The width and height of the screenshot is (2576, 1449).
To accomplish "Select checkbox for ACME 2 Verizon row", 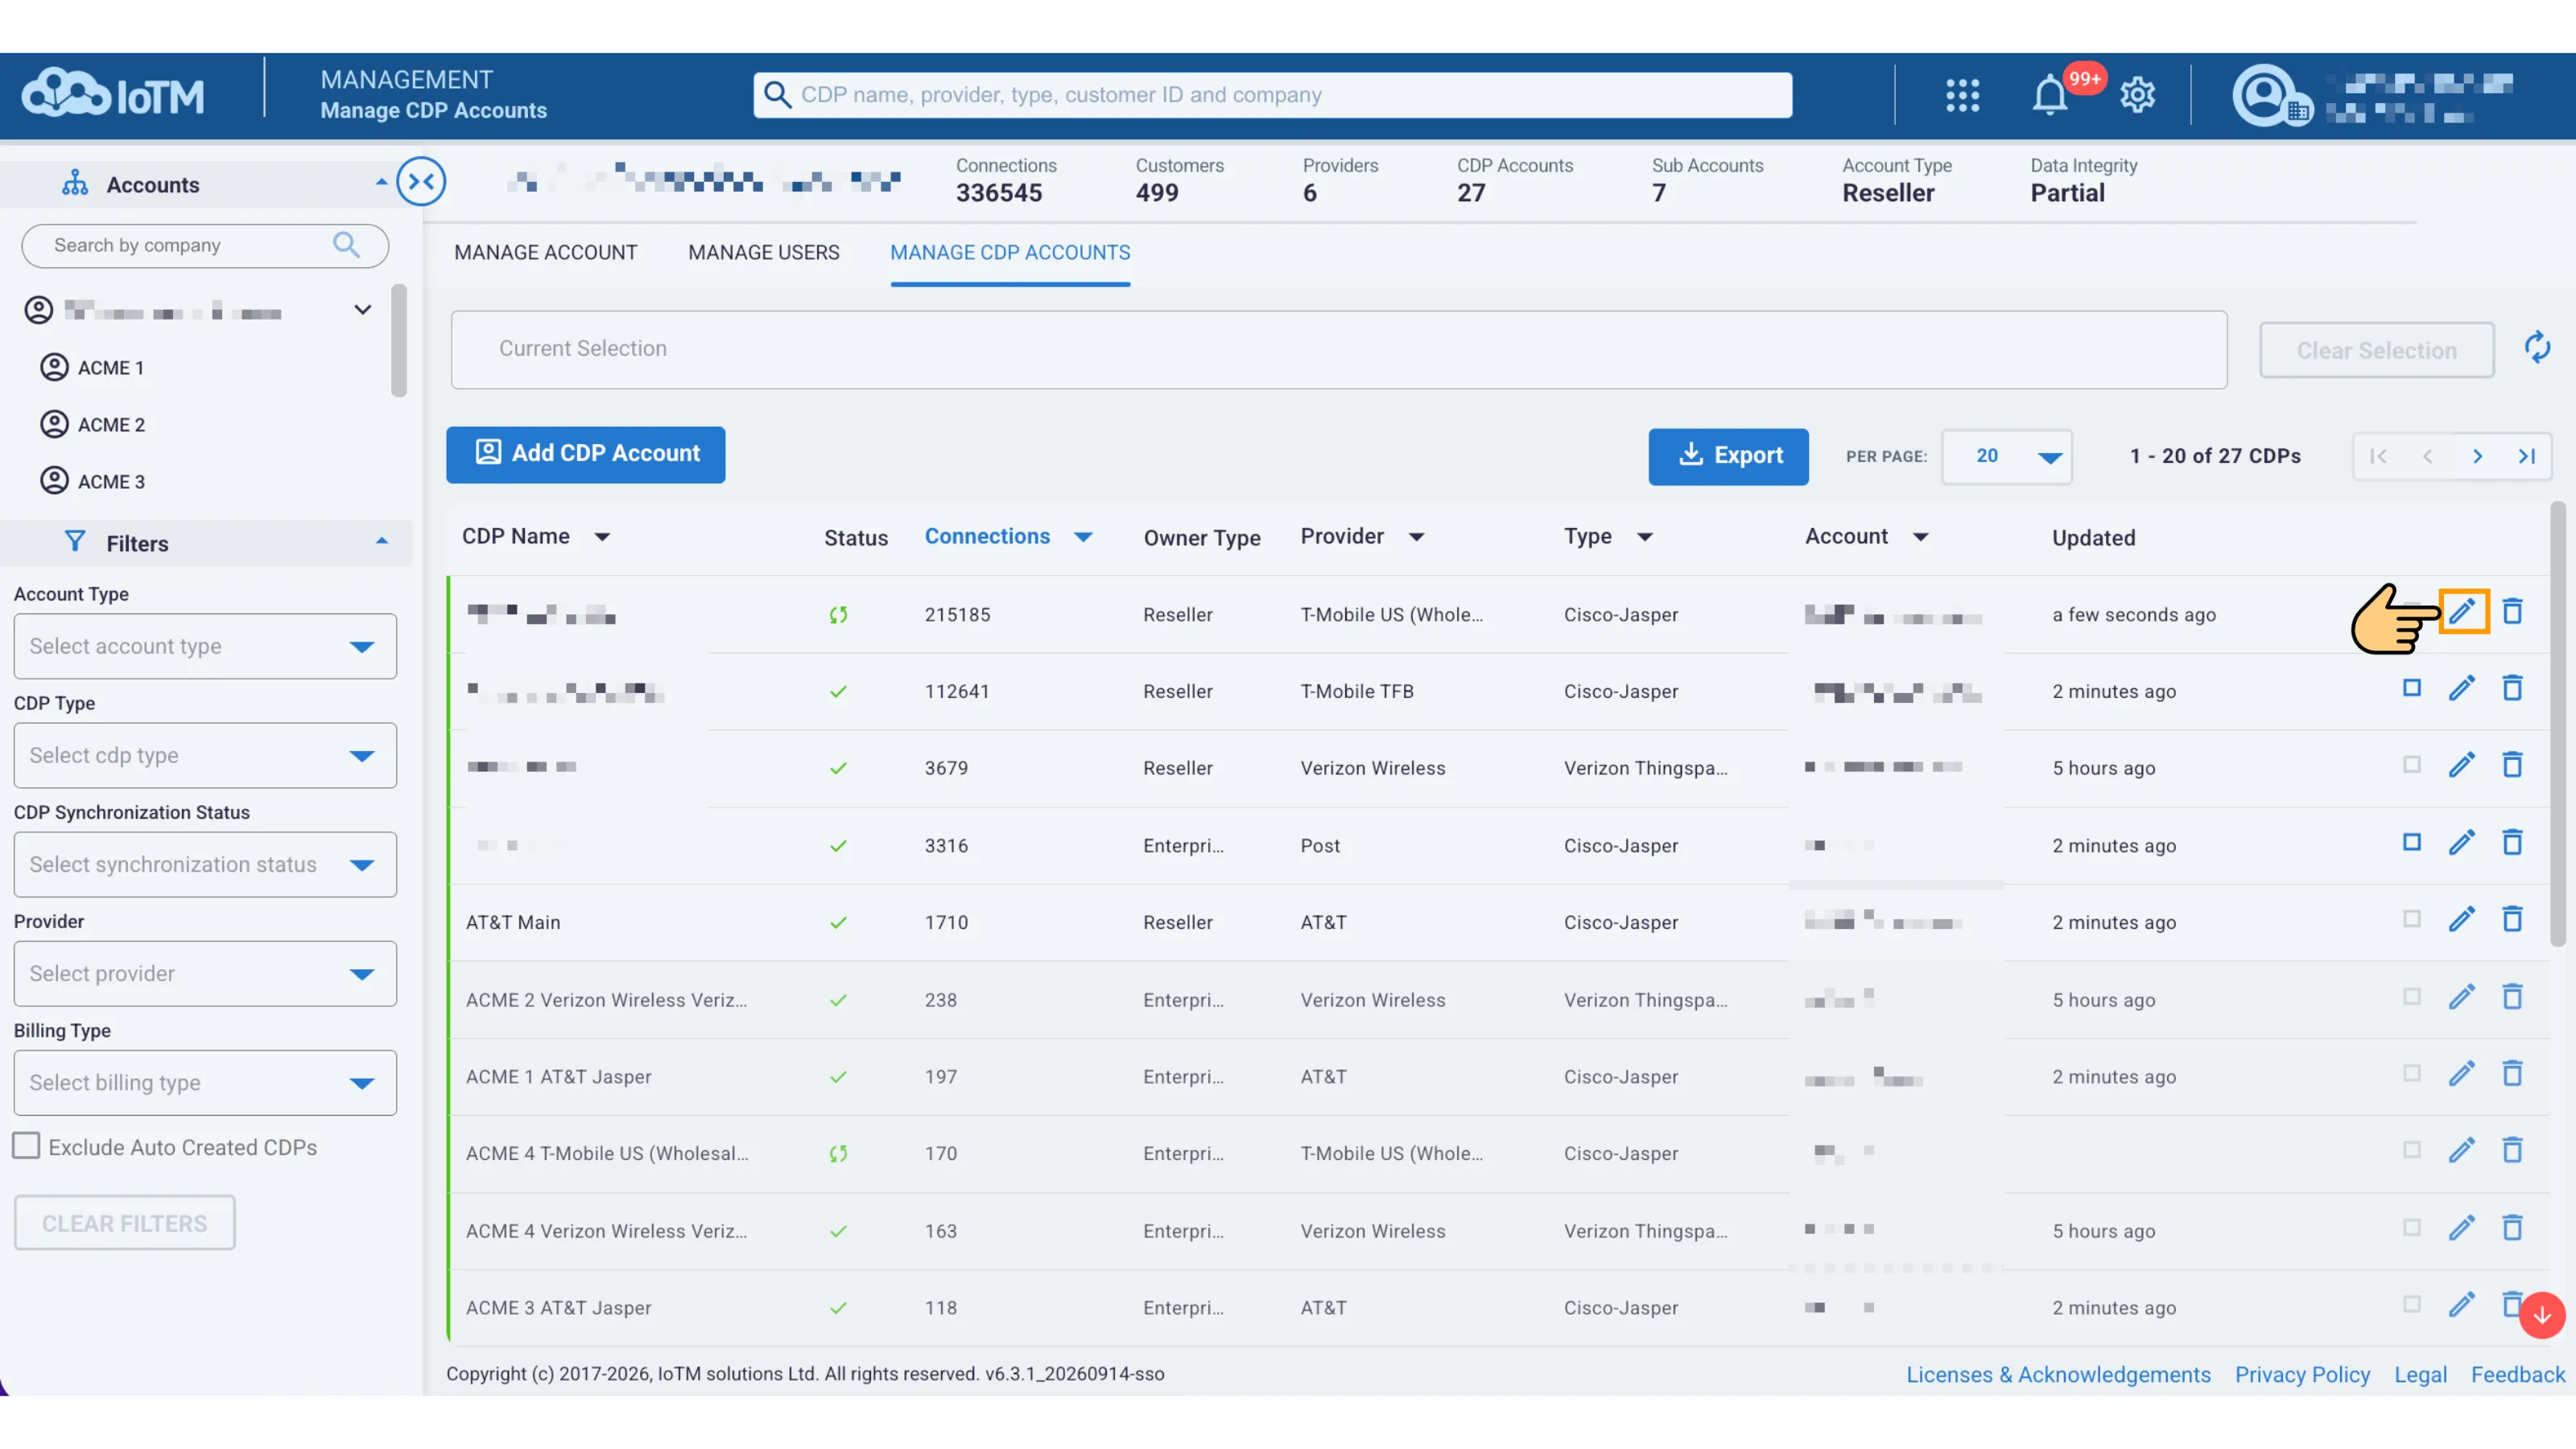I will coord(2411,997).
